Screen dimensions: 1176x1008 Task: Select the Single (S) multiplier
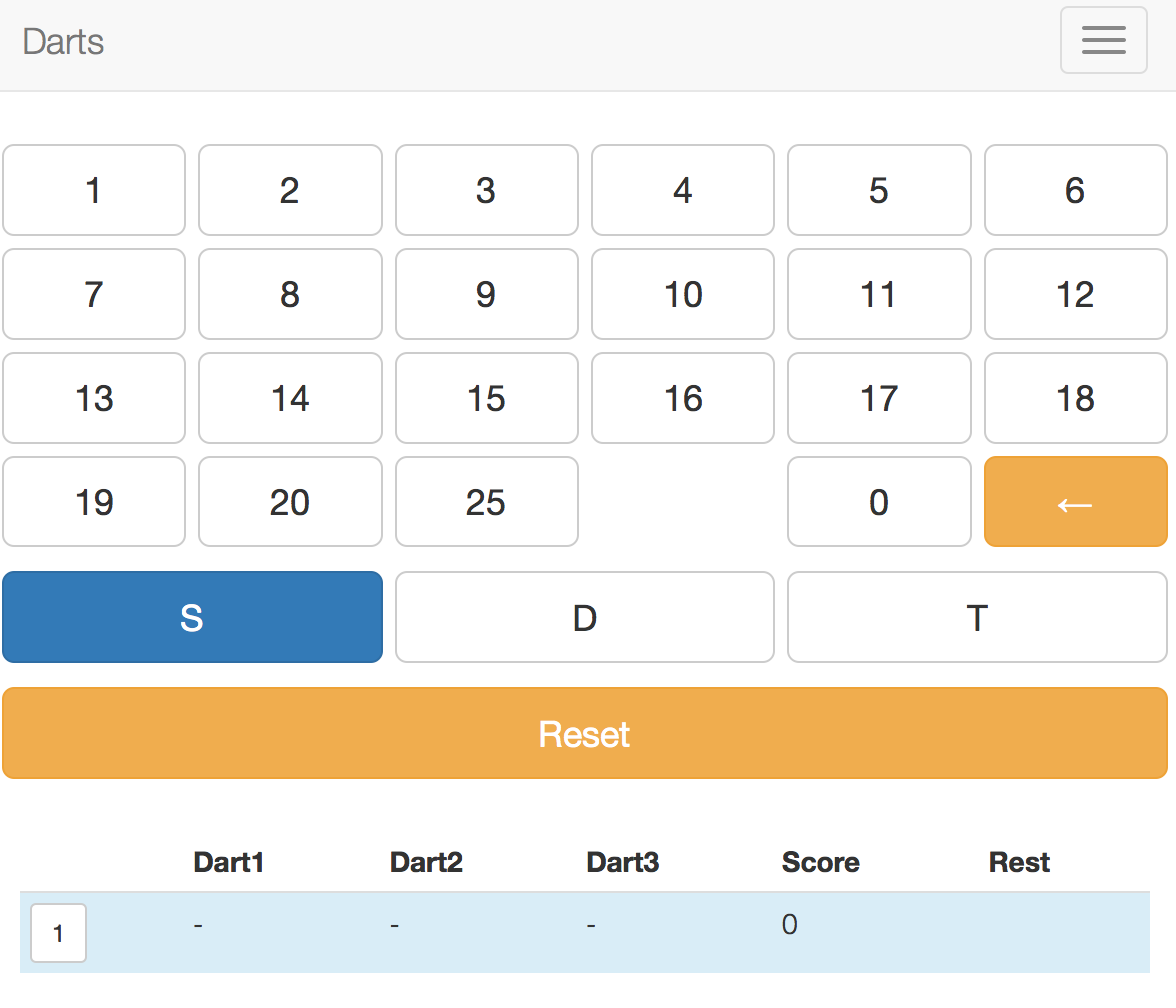pos(192,617)
